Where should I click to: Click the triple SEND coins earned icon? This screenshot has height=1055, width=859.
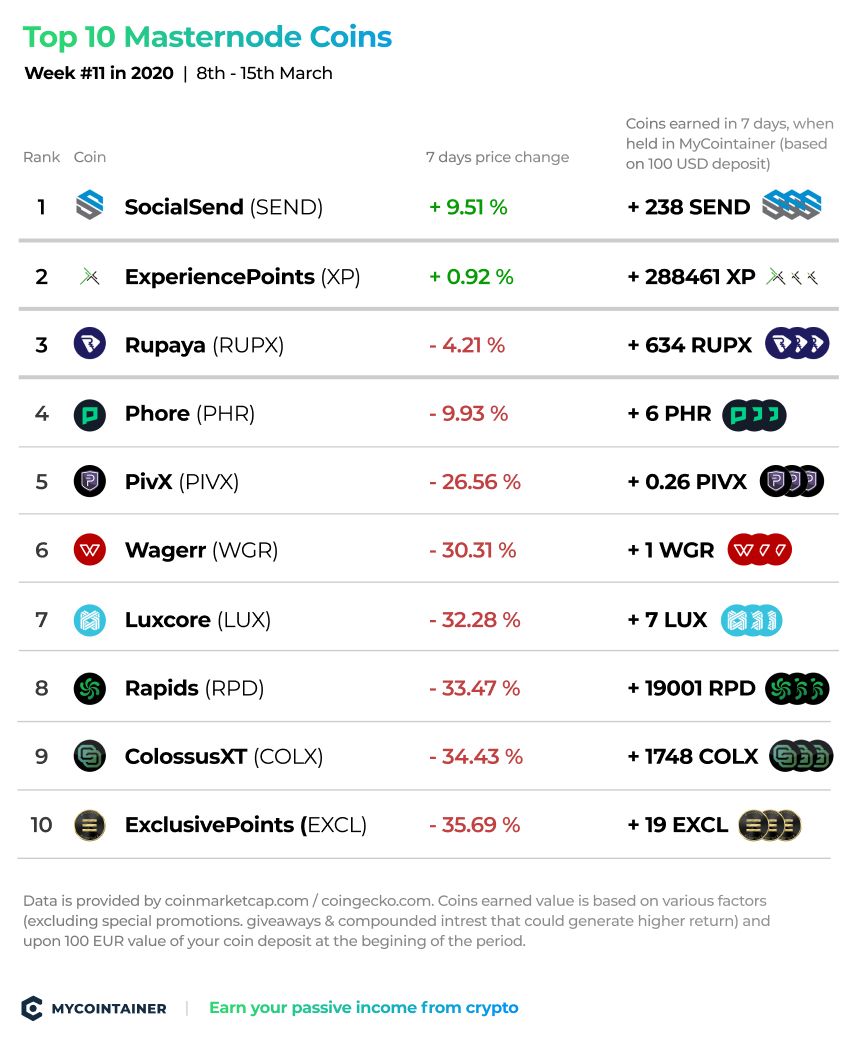click(792, 205)
